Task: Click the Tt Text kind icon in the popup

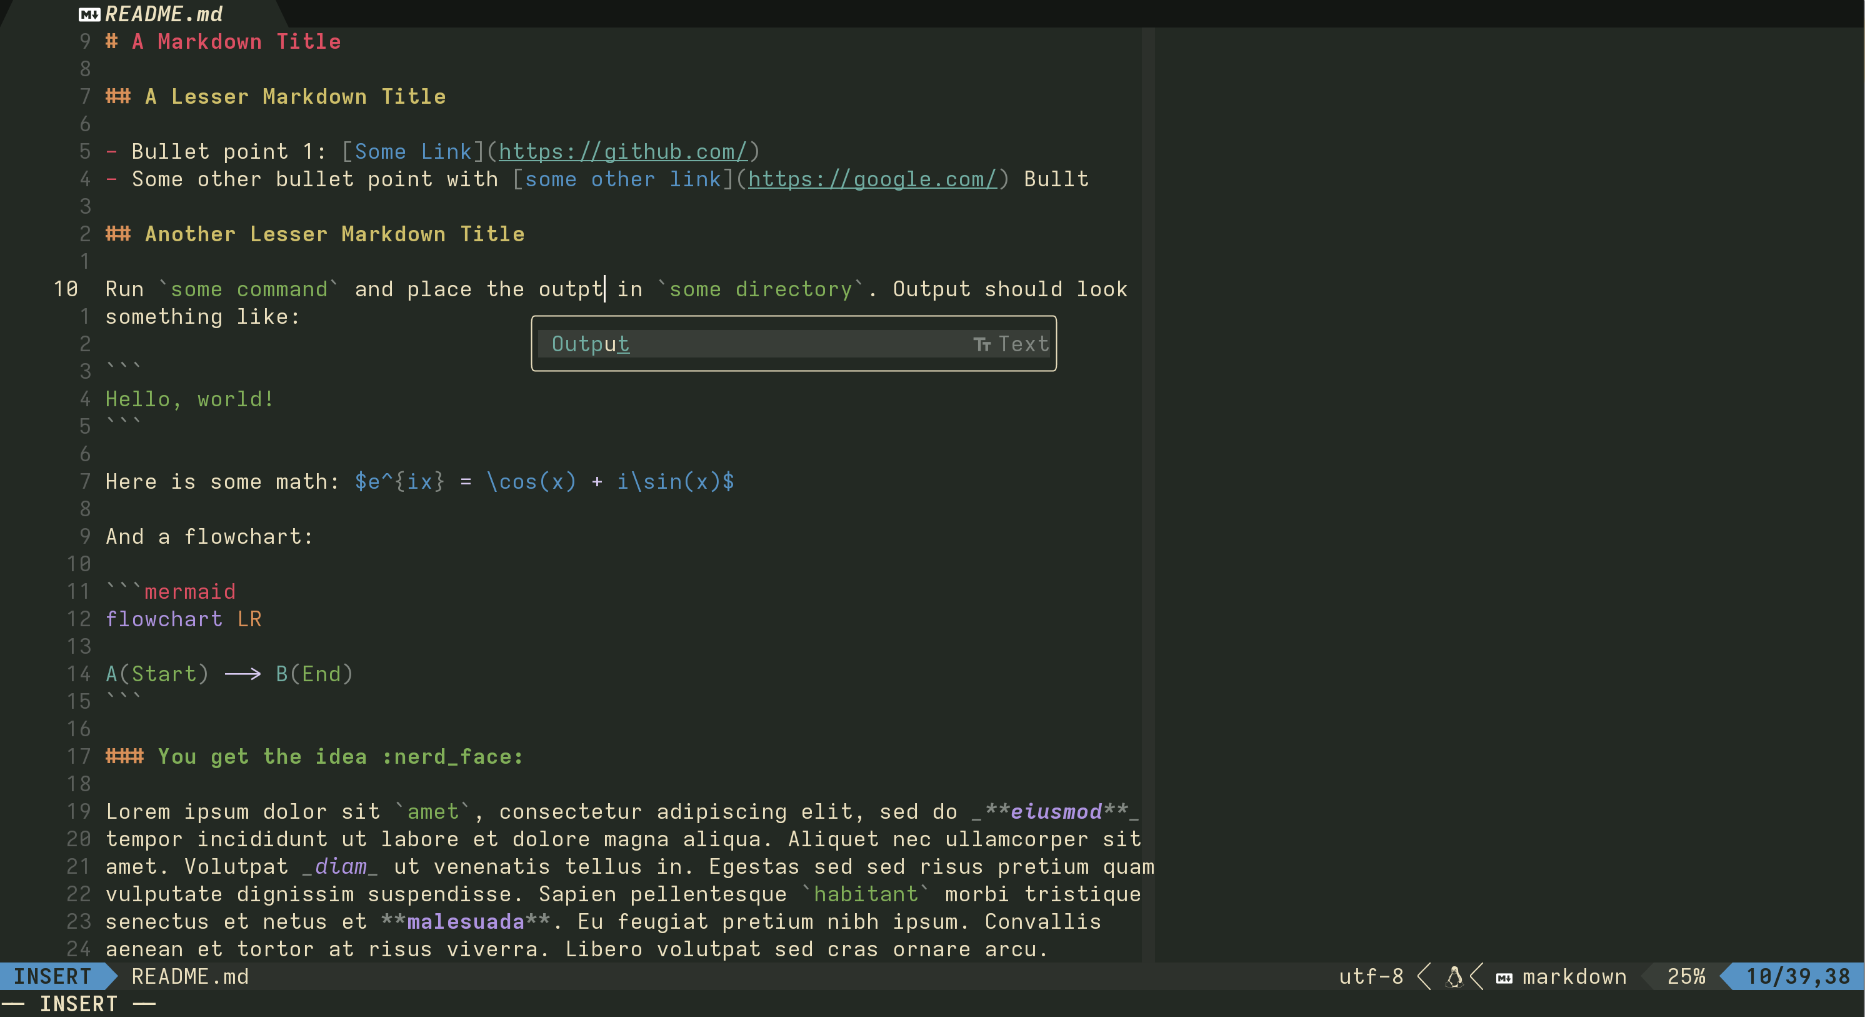Action: coord(981,343)
